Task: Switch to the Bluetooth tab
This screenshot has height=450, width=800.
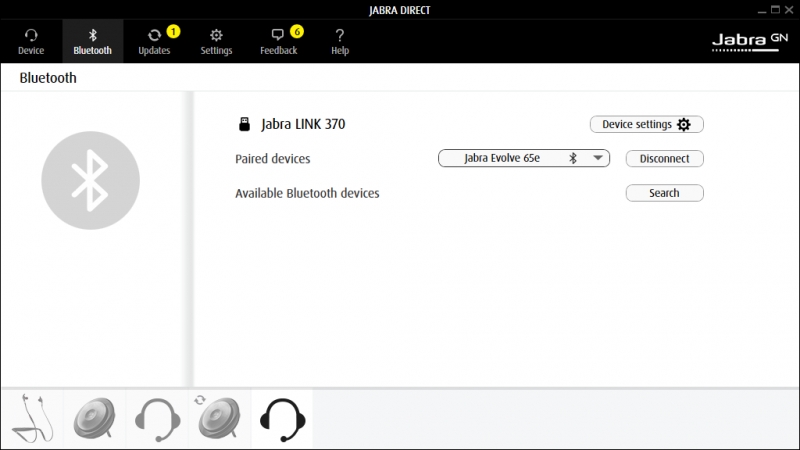Action: (x=92, y=41)
